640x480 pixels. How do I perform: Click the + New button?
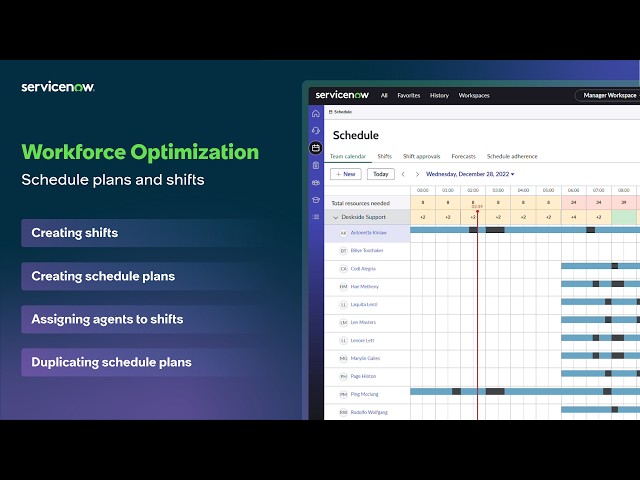(345, 174)
